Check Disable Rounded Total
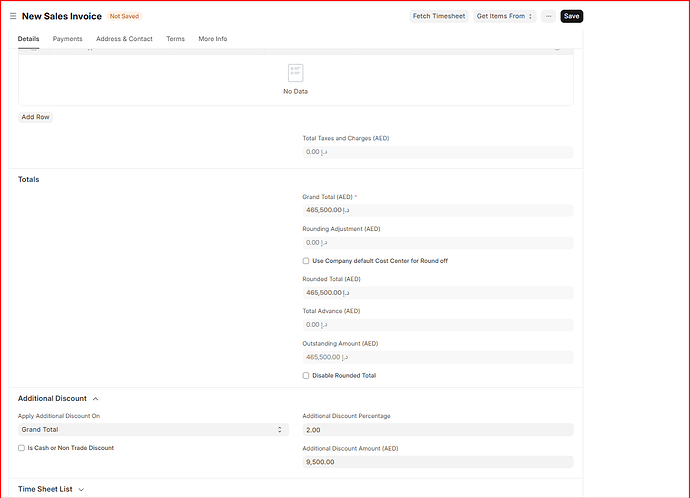Image resolution: width=690 pixels, height=498 pixels. click(306, 376)
